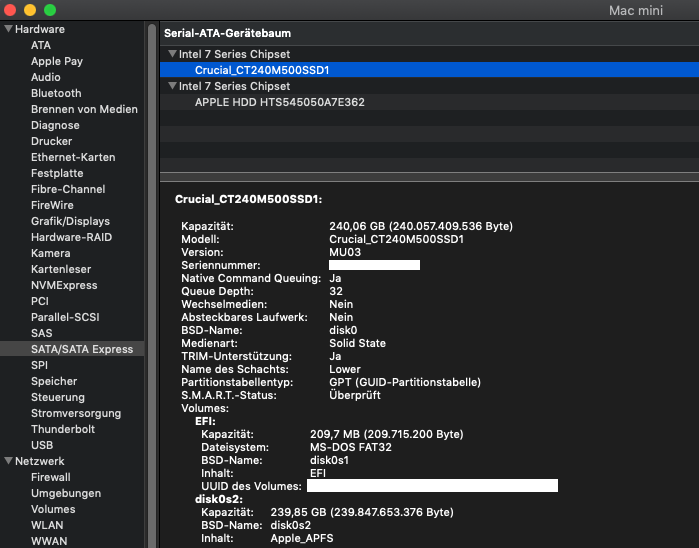Collapse the first Intel 7 Series Chipset triangle
699x548 pixels.
point(173,54)
